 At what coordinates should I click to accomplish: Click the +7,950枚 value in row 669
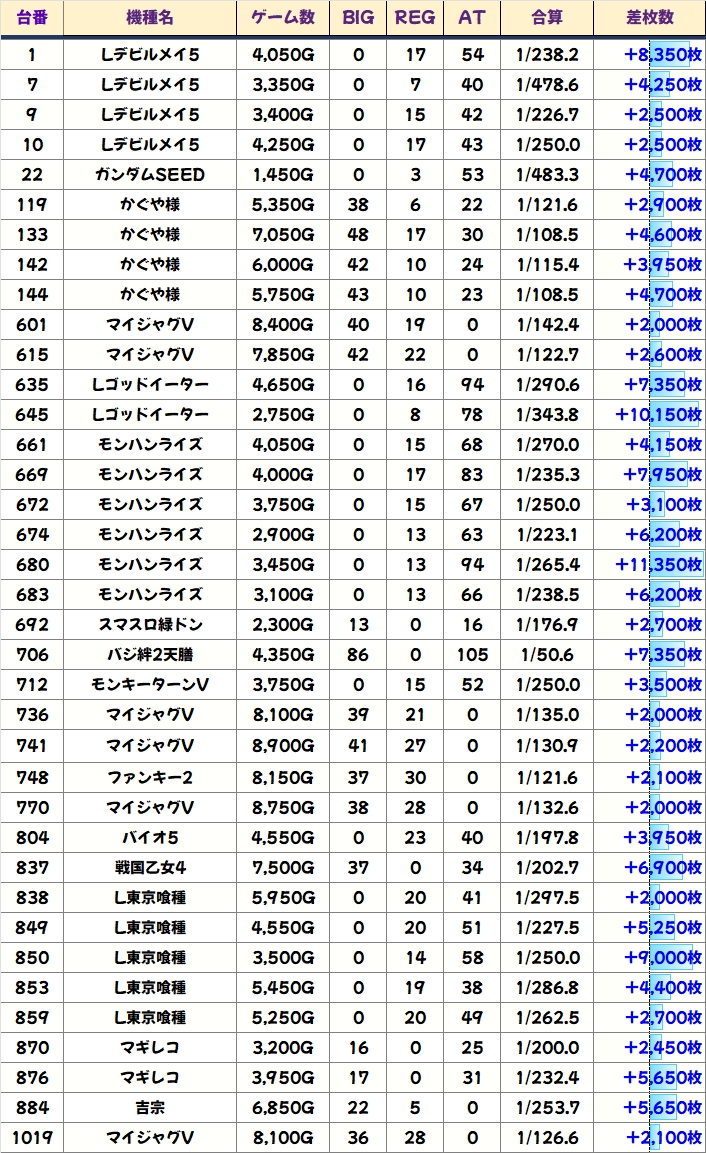pos(663,474)
